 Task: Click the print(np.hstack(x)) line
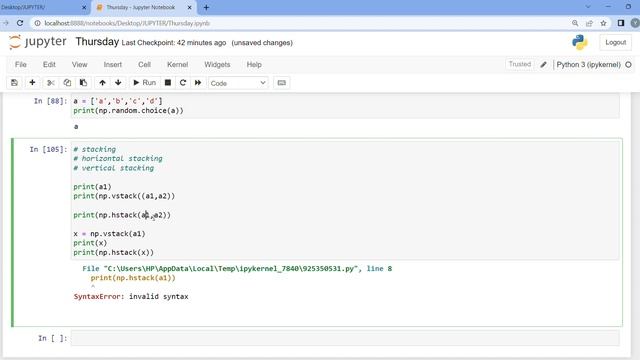(x=113, y=252)
